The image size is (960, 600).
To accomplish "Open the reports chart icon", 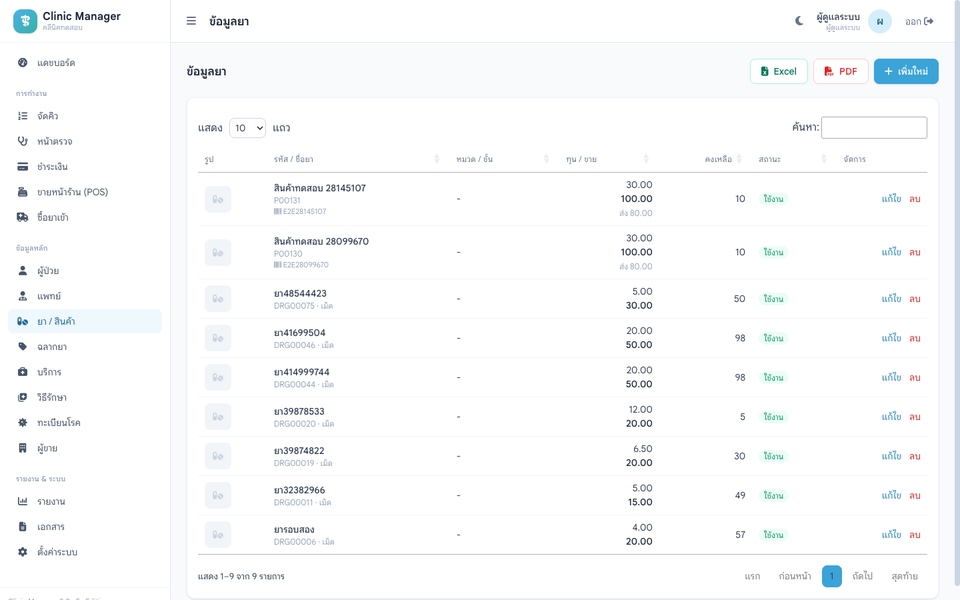I will (x=23, y=501).
